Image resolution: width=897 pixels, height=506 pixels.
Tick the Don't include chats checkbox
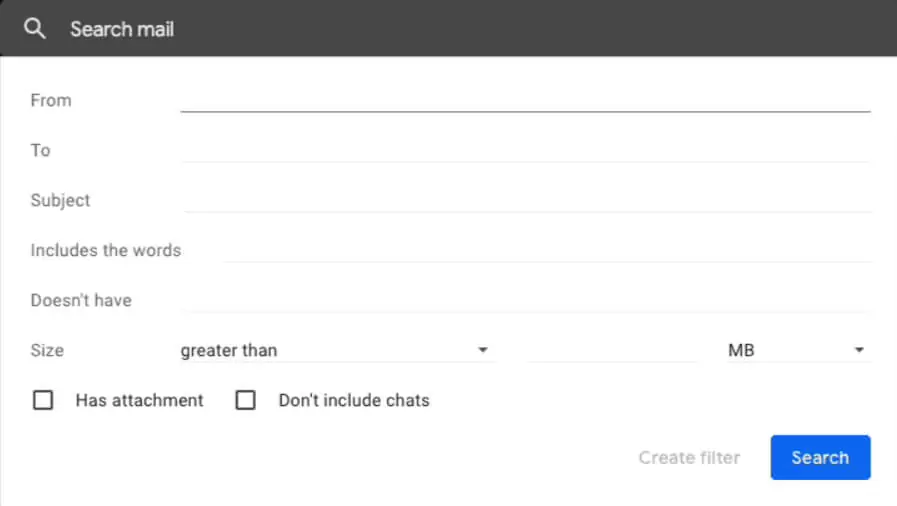pyautogui.click(x=245, y=400)
